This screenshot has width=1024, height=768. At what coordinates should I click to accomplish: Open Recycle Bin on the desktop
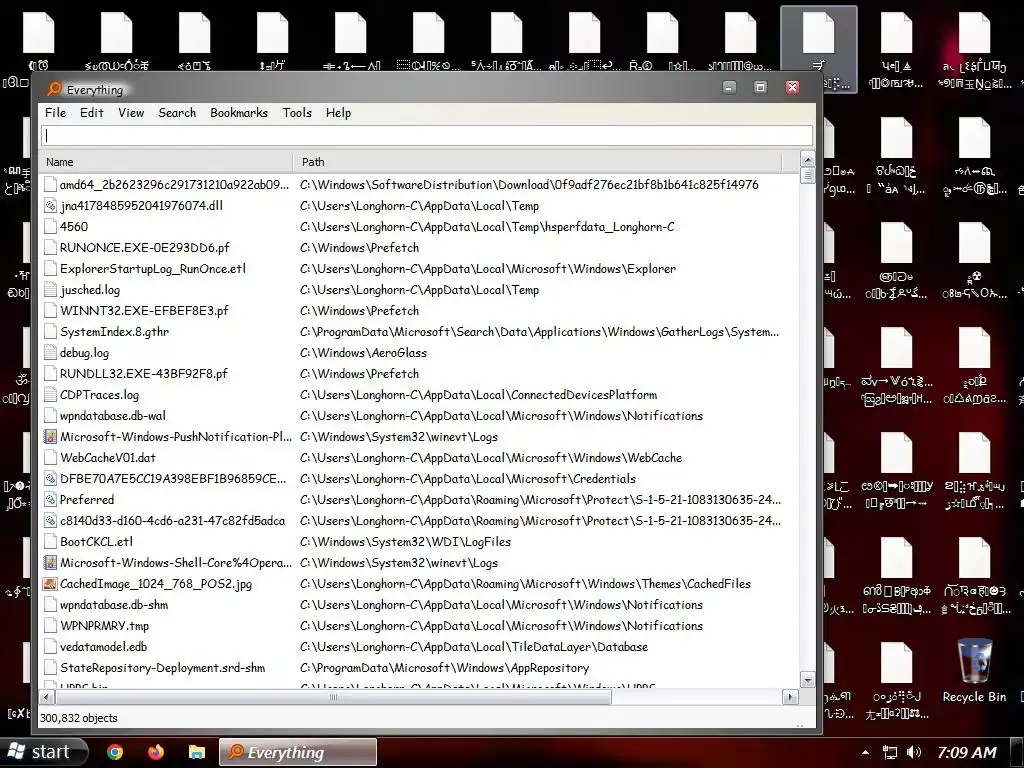pos(974,671)
